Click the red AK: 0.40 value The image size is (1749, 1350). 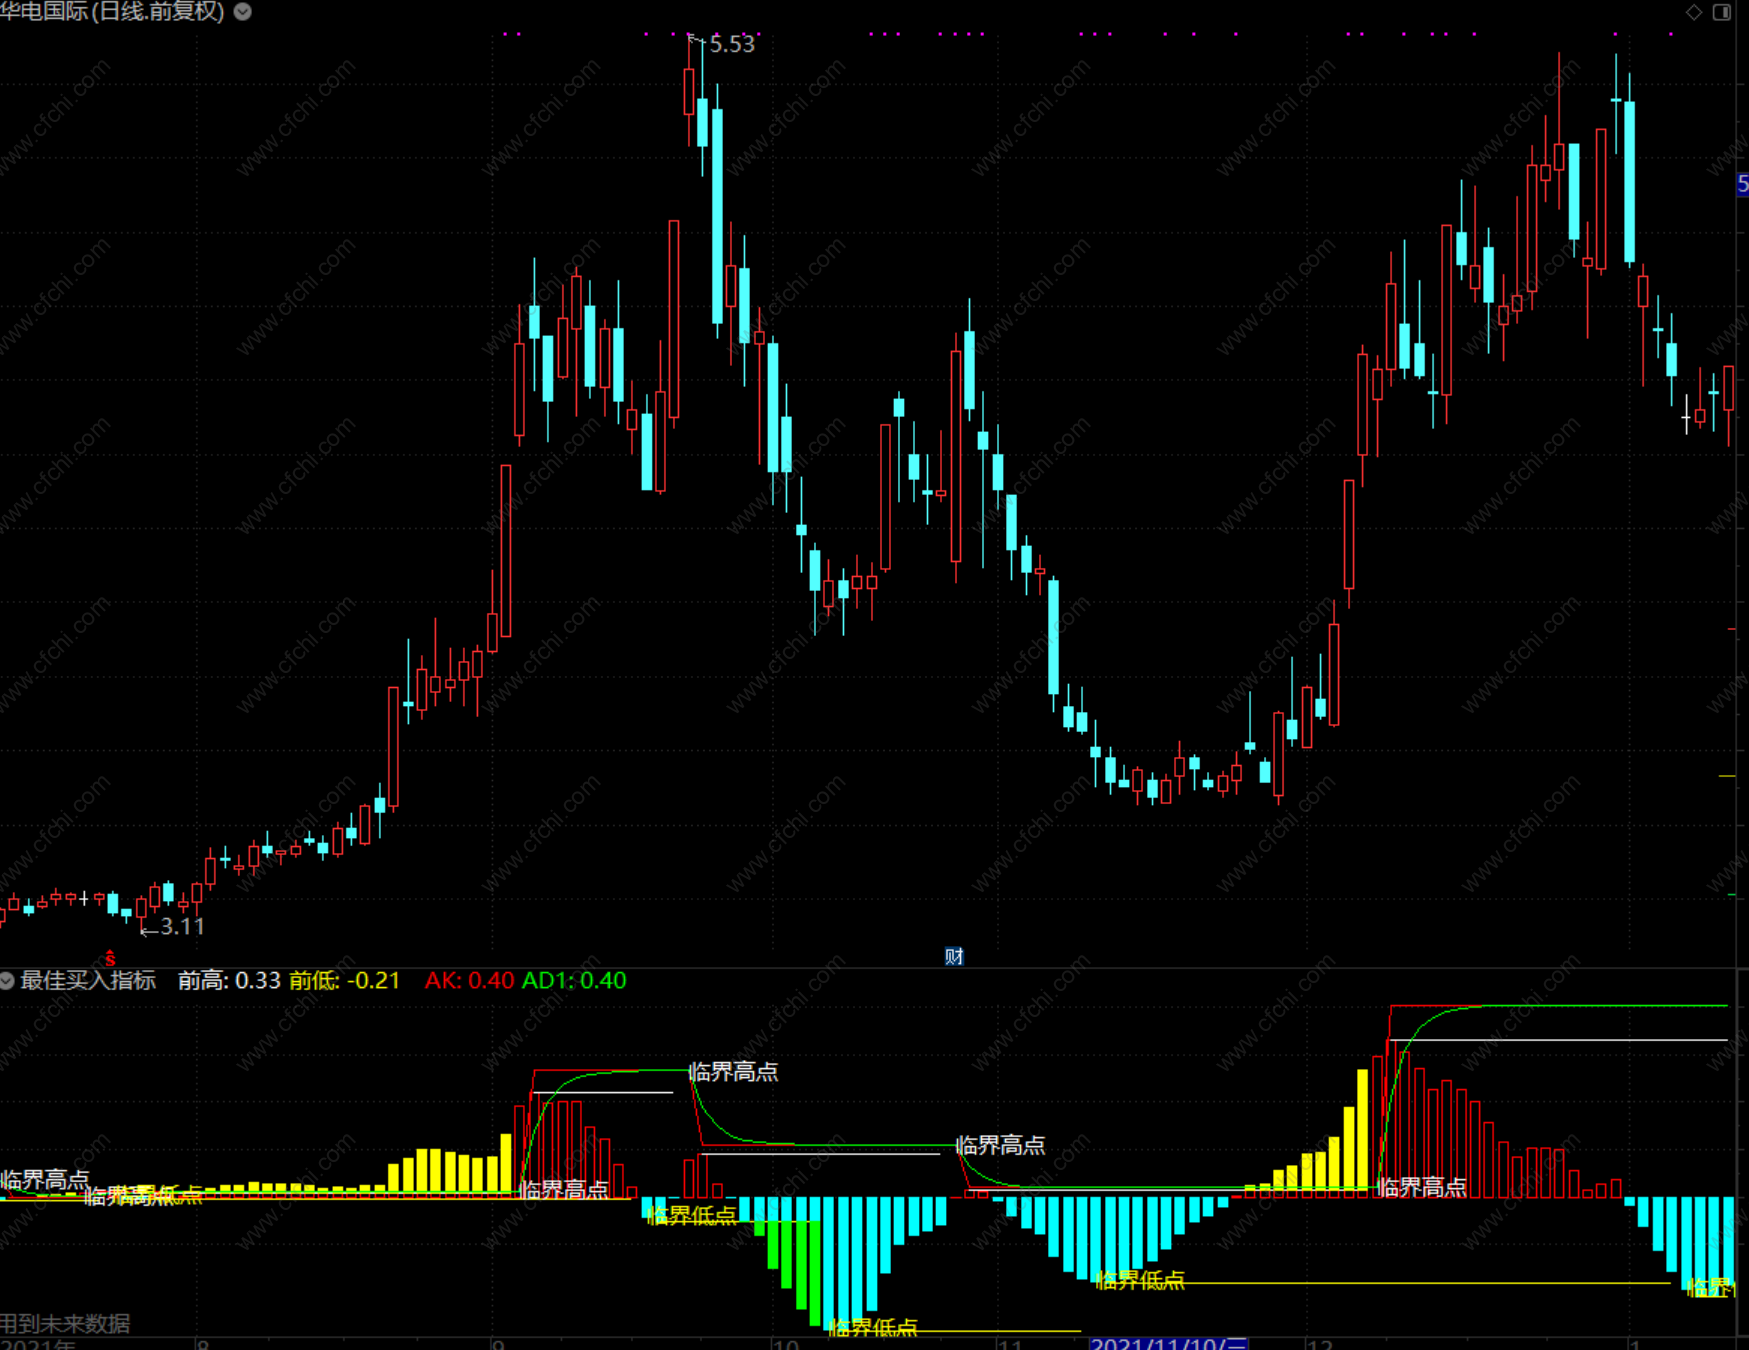coord(469,981)
